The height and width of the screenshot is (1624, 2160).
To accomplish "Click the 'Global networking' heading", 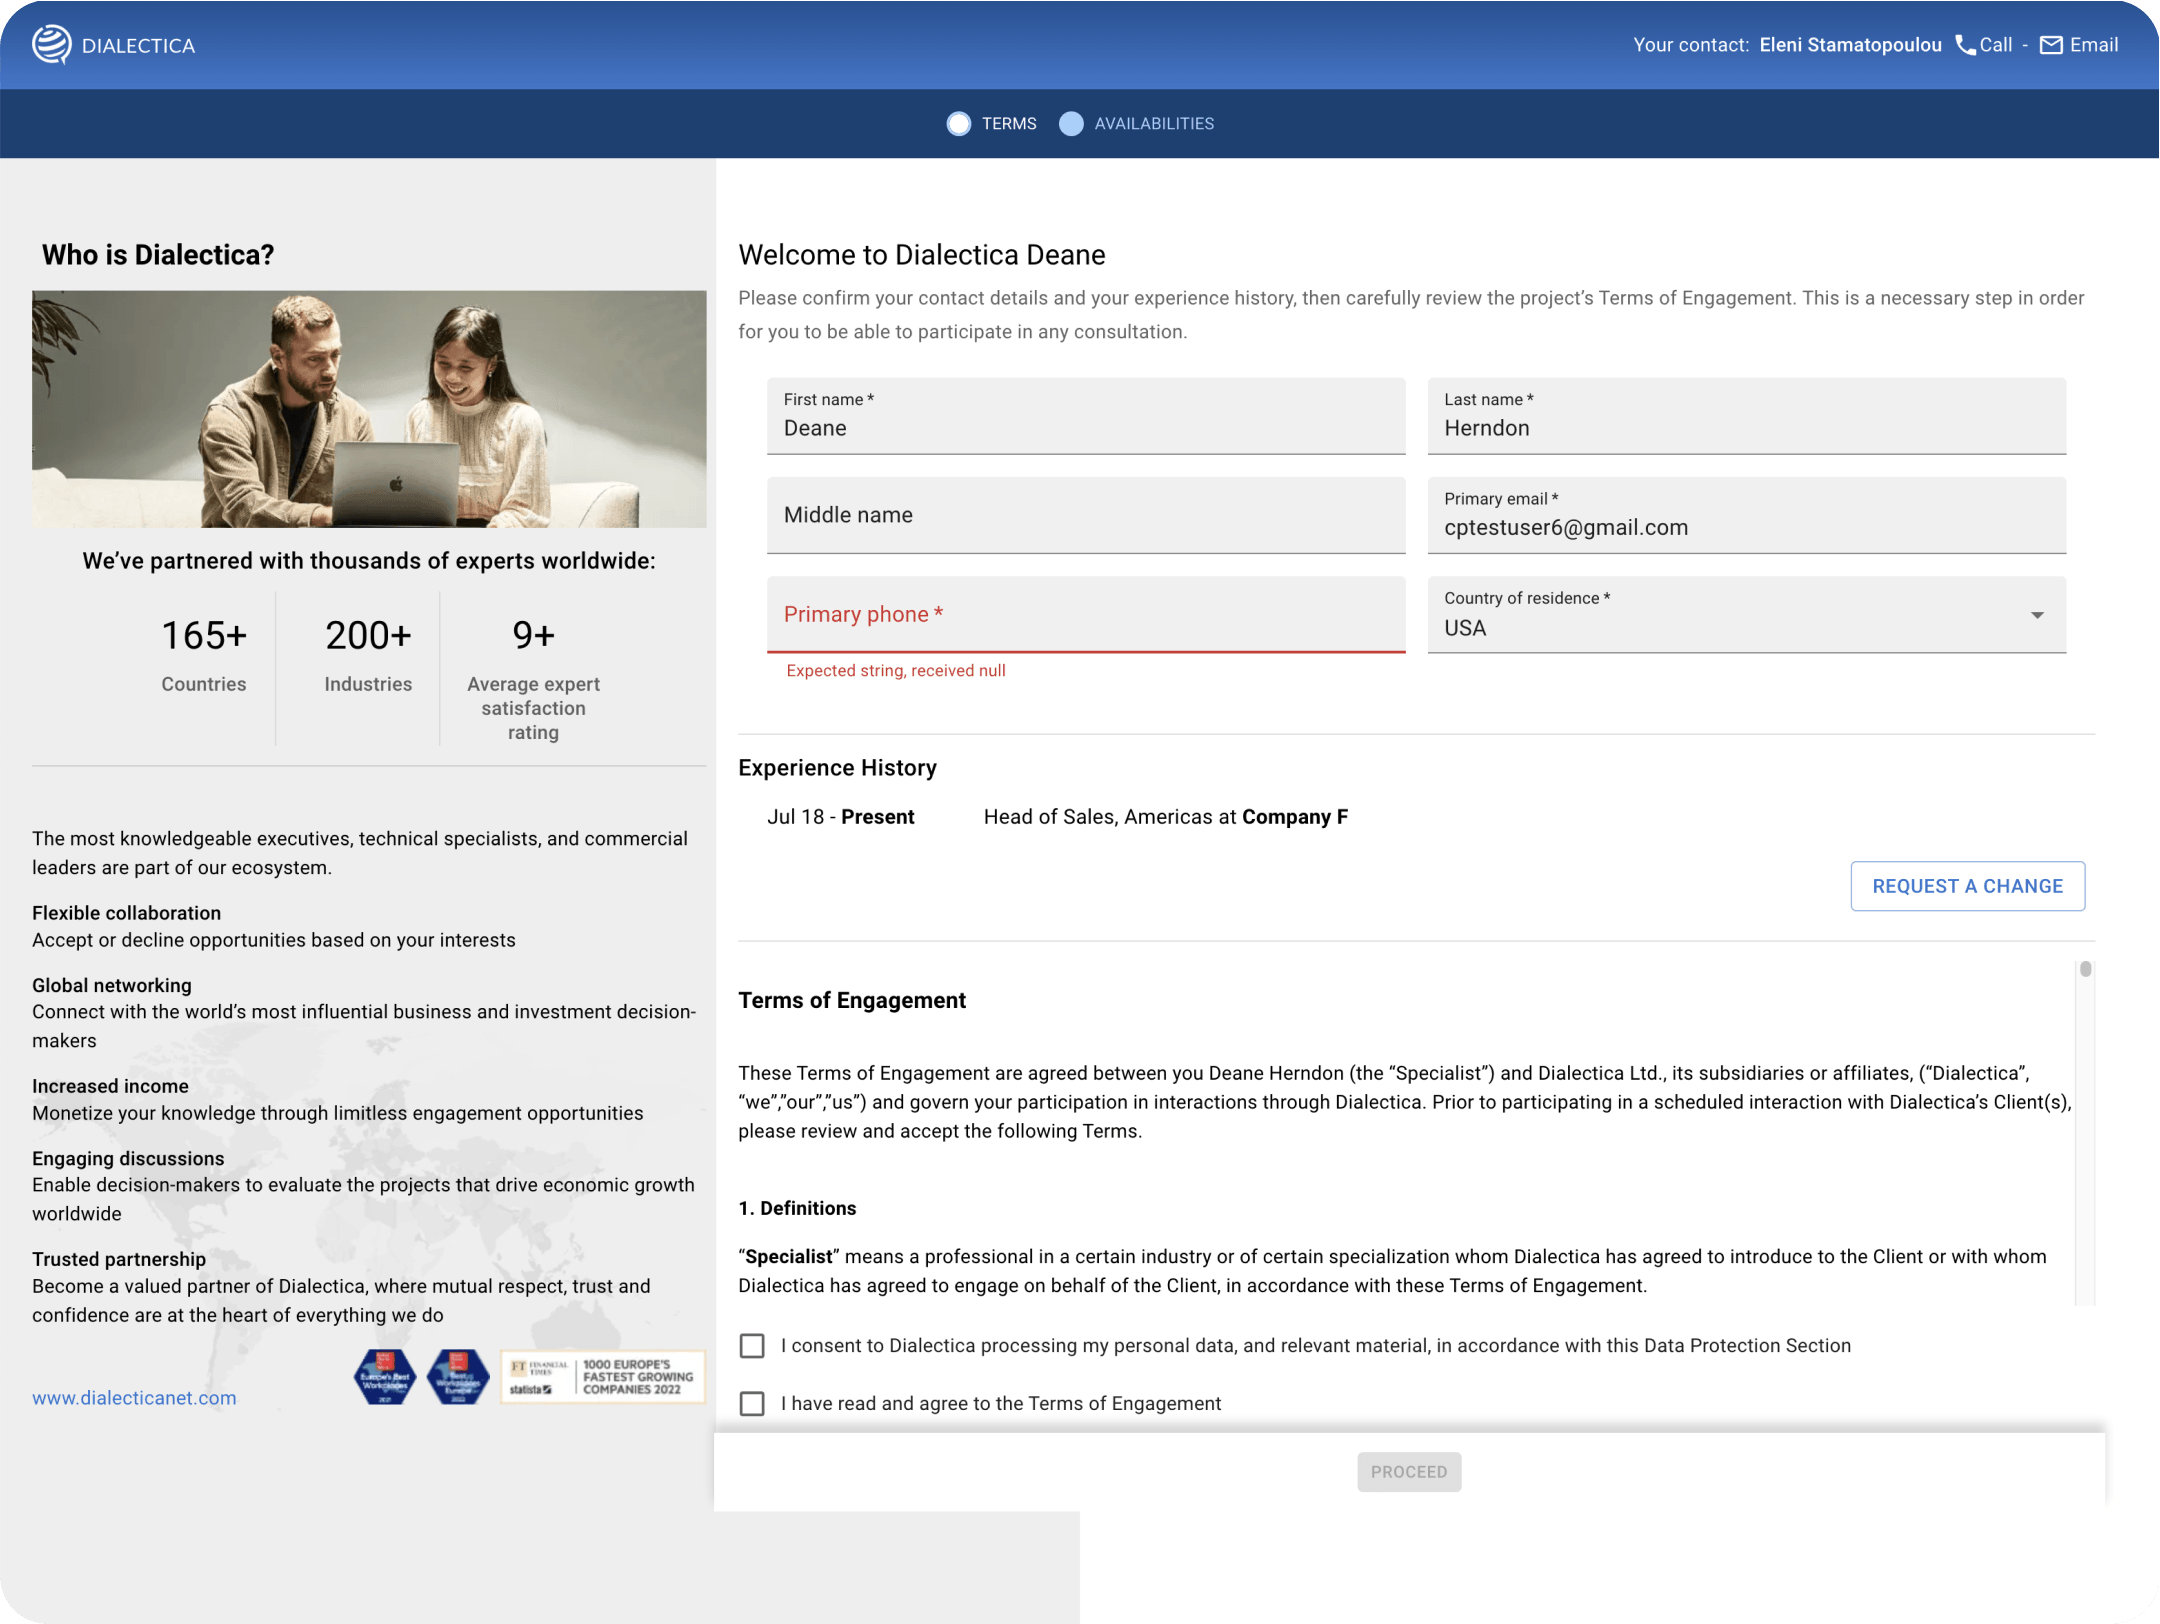I will coord(112,986).
